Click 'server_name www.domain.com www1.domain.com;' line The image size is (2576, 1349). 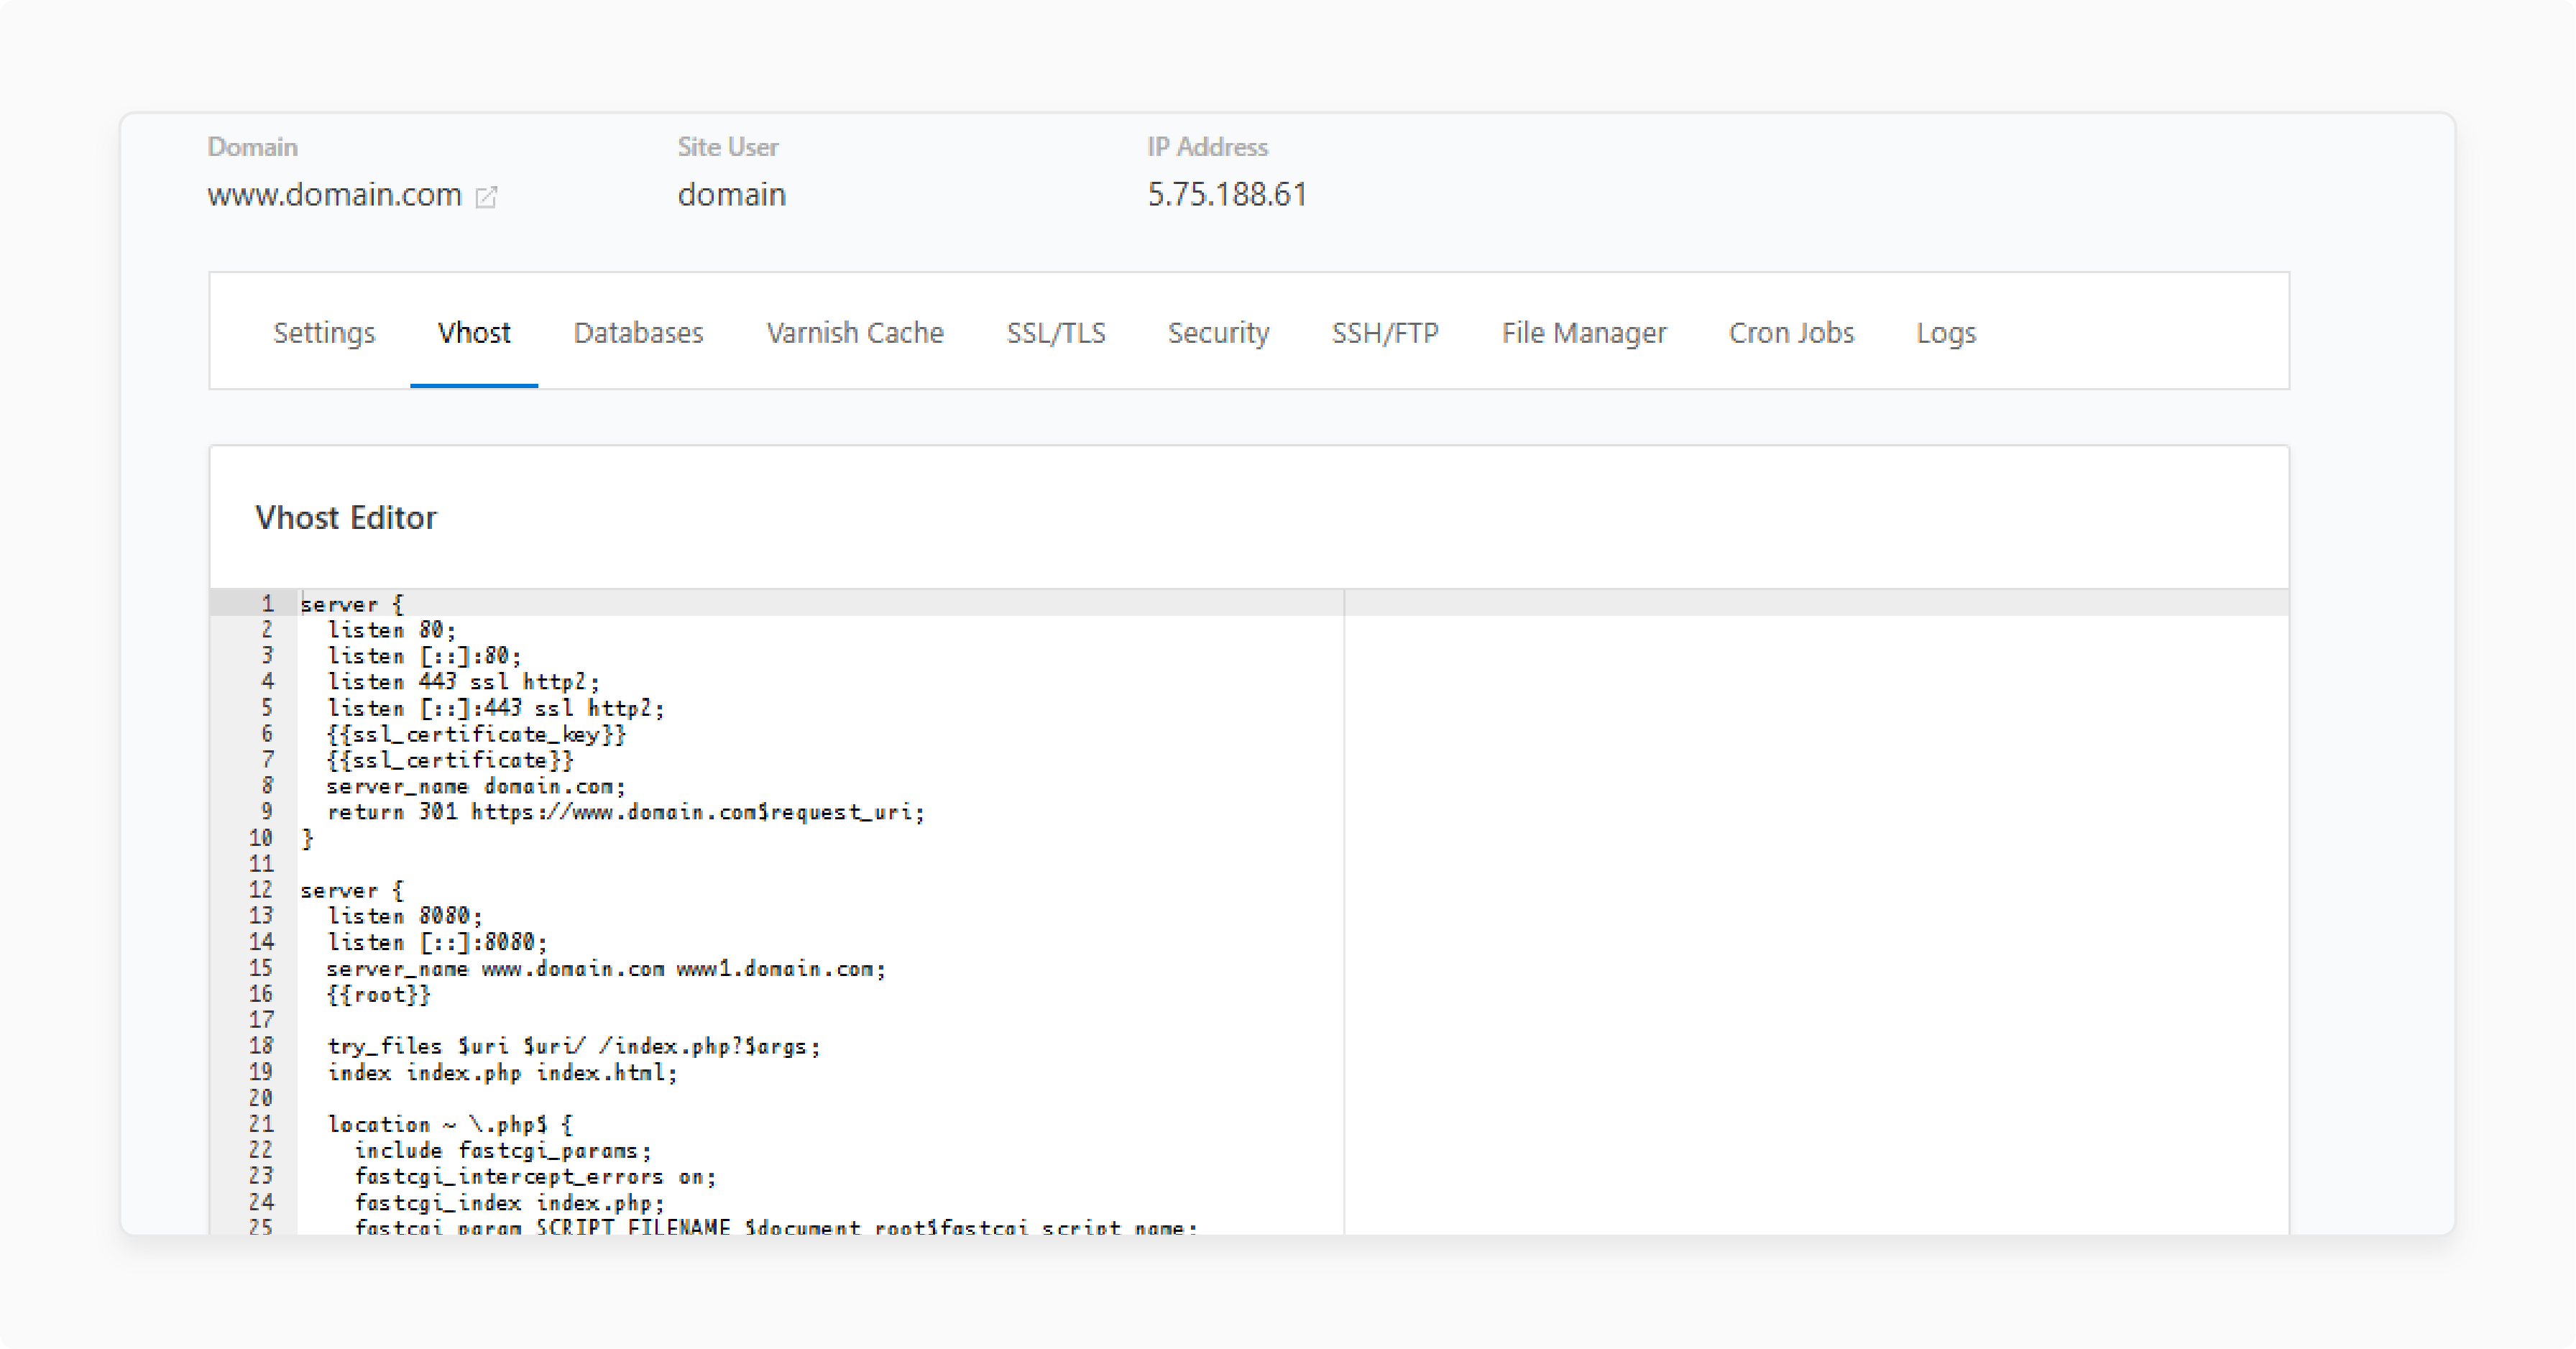(606, 968)
